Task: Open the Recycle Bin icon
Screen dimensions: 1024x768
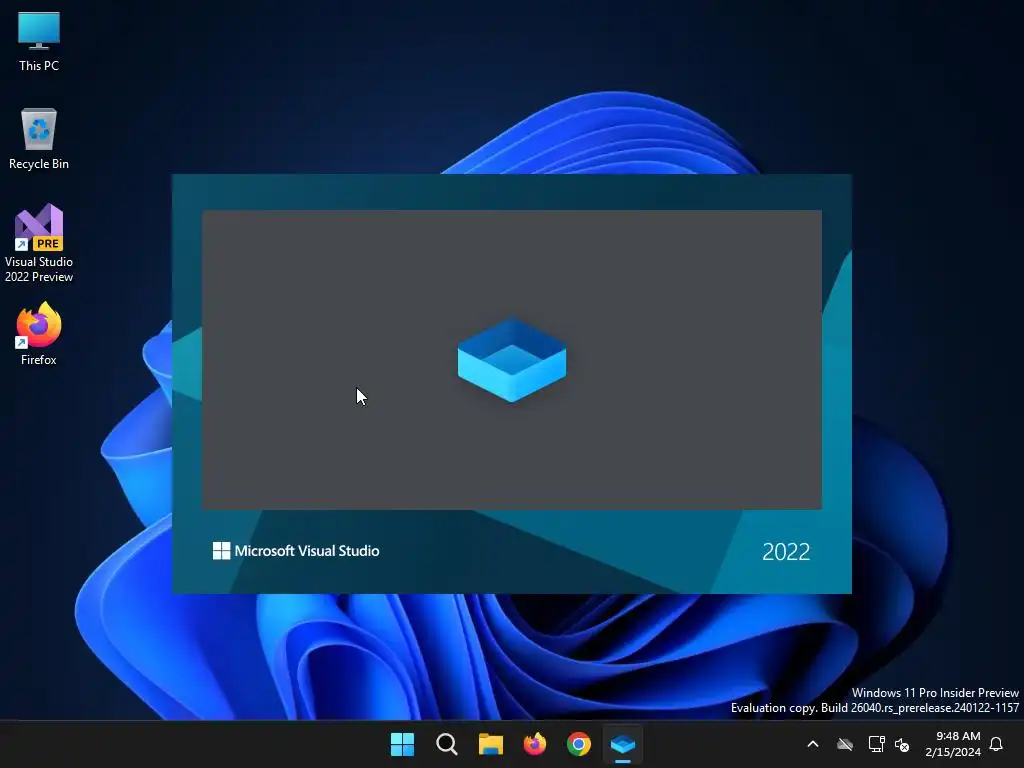Action: 39,138
